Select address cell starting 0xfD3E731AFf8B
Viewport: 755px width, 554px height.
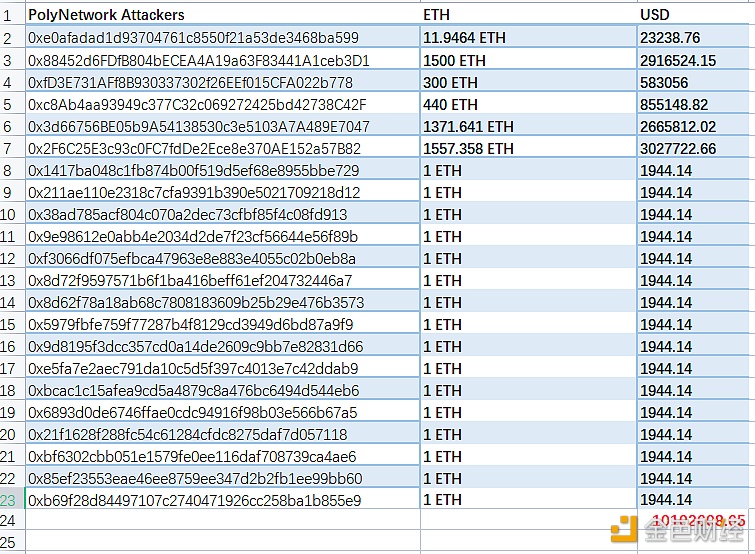(222, 82)
